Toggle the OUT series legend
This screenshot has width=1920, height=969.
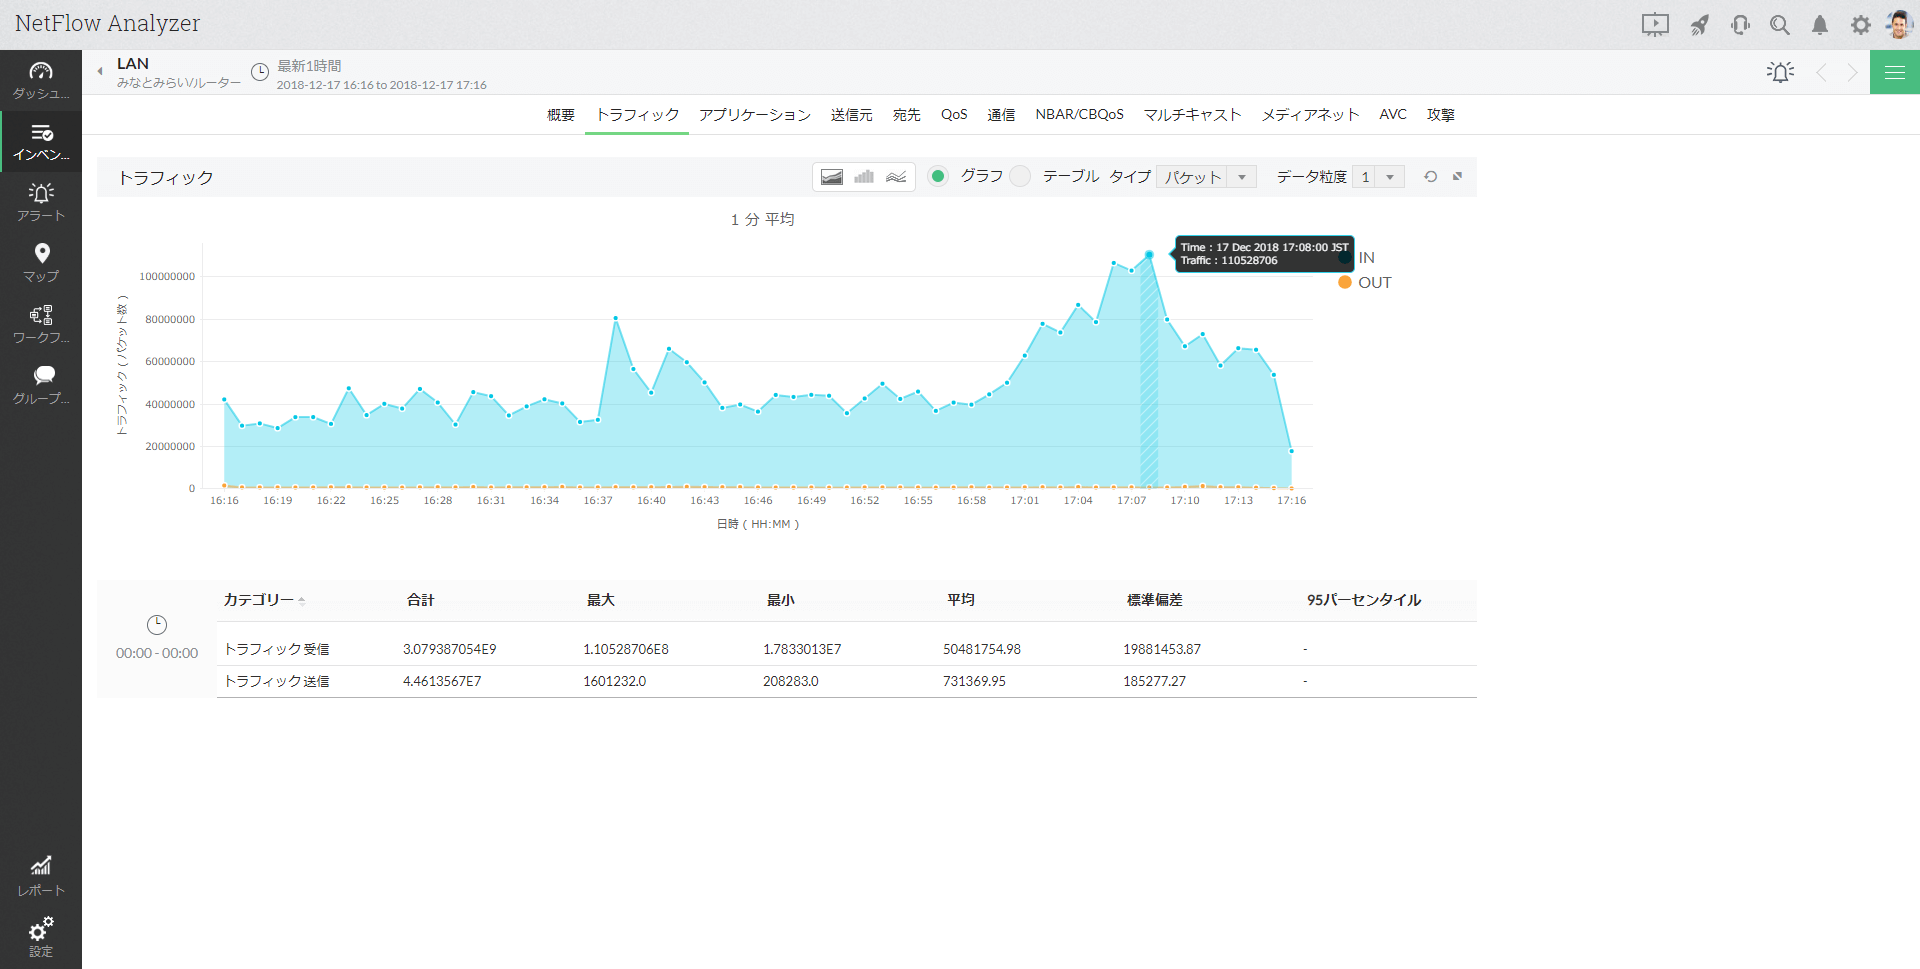coord(1365,283)
